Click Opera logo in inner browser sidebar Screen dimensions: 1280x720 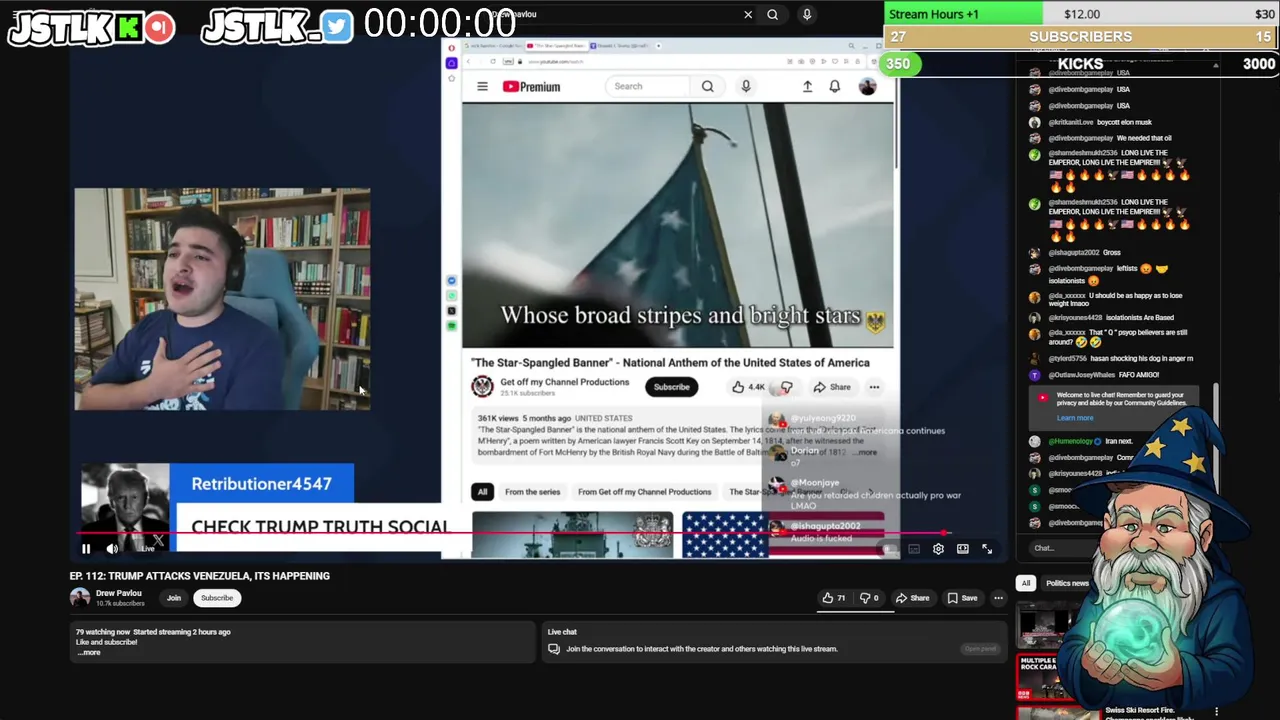point(452,47)
